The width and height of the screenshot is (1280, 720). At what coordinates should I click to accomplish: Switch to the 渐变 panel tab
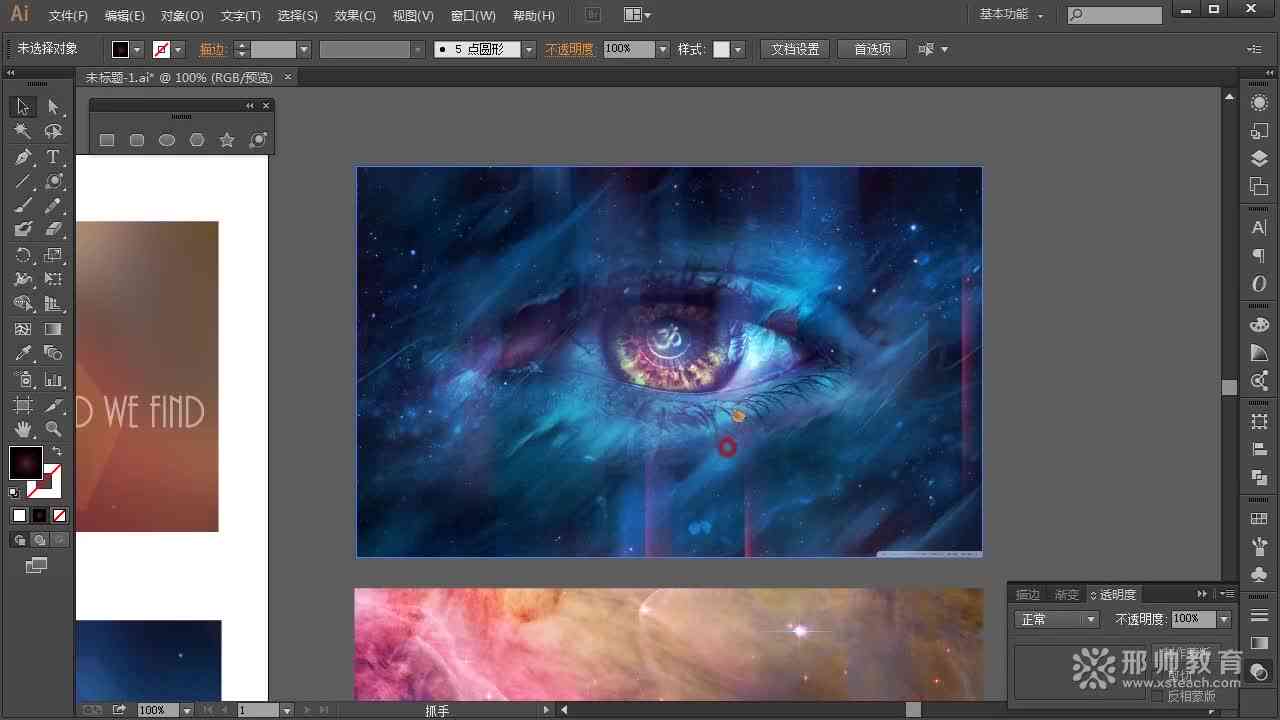pos(1066,595)
